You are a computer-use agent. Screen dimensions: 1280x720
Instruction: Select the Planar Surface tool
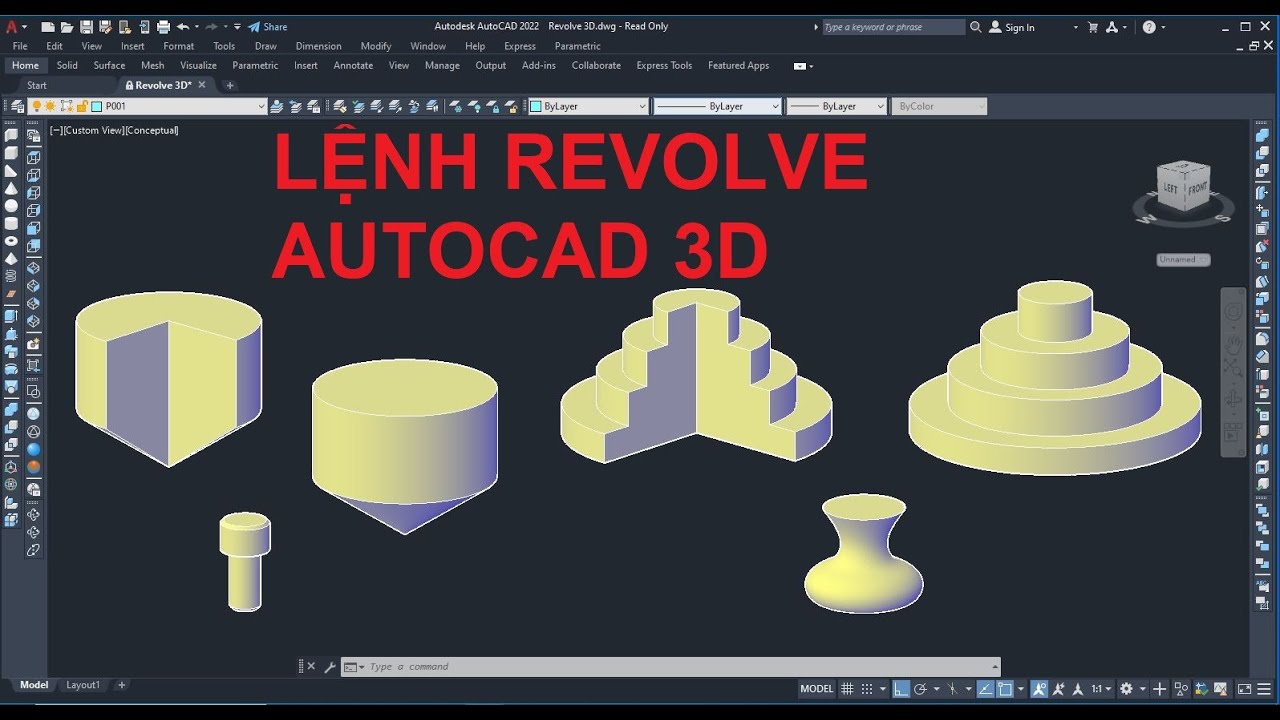click(x=11, y=294)
